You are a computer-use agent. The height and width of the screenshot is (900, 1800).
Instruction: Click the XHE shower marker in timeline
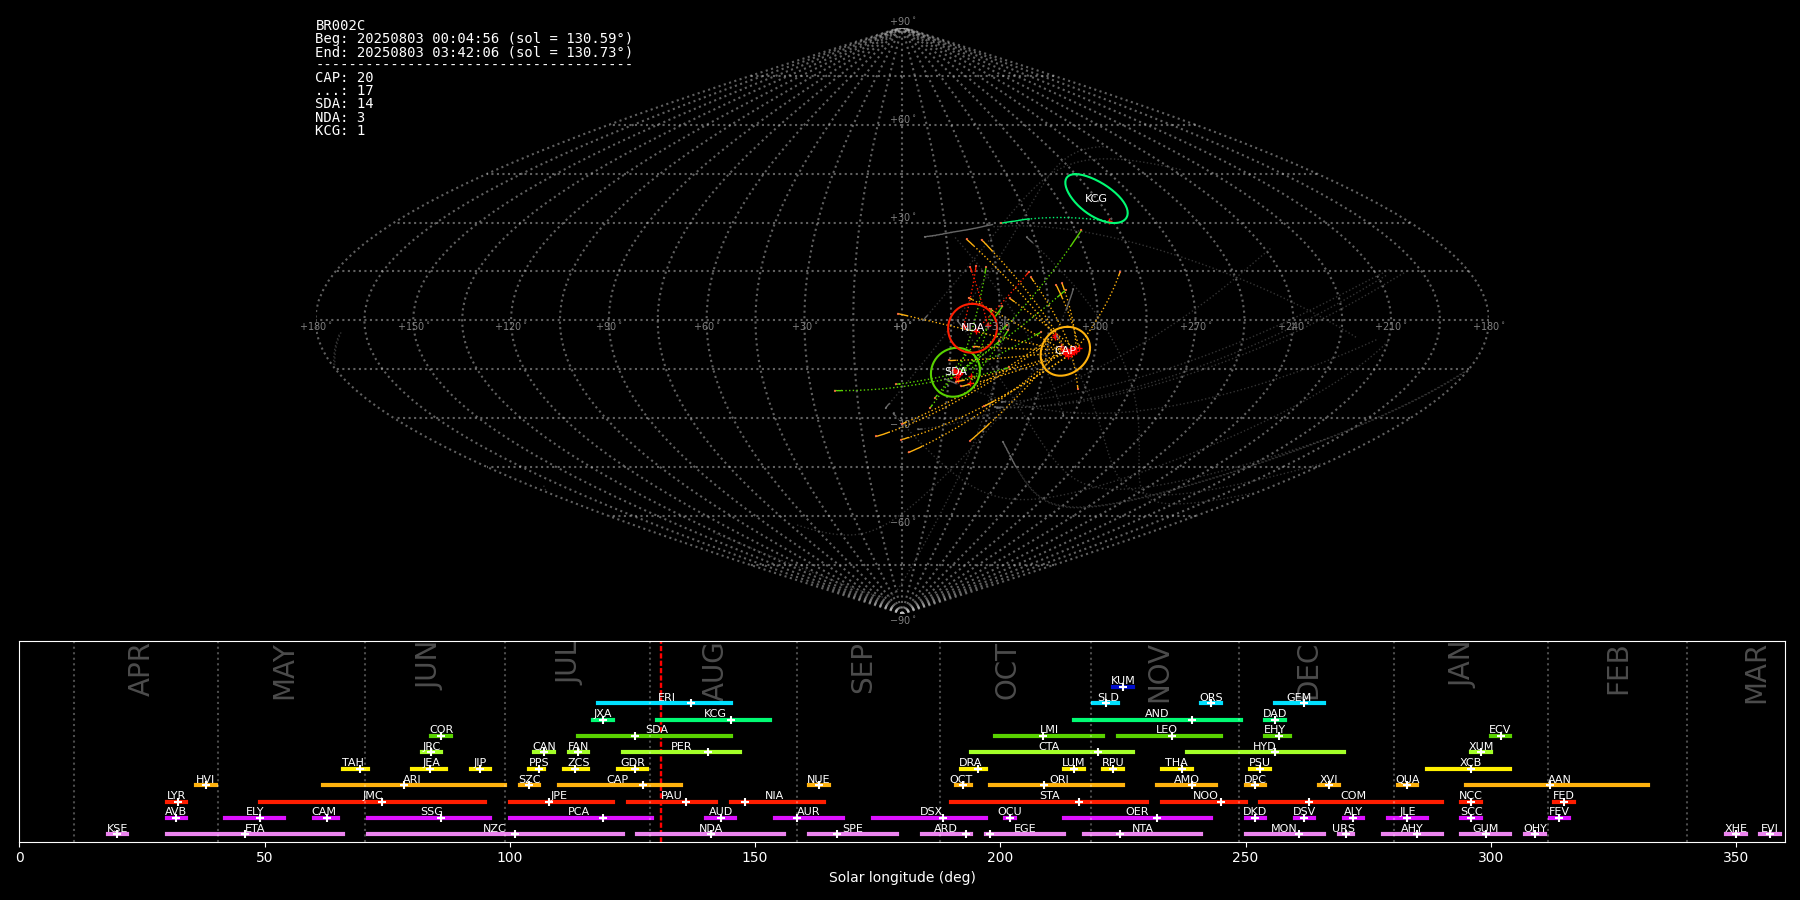[x=1736, y=834]
